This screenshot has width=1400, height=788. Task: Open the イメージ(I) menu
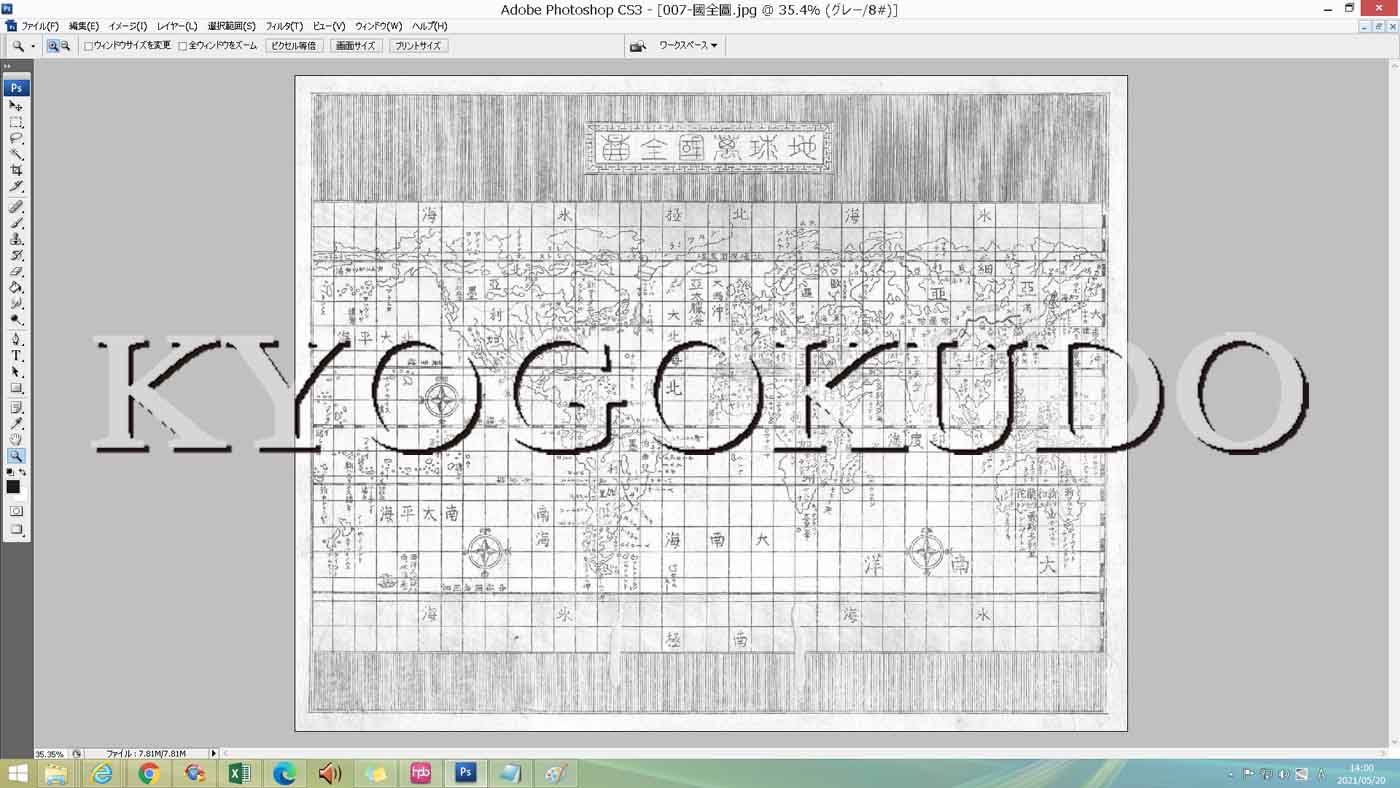pos(128,26)
